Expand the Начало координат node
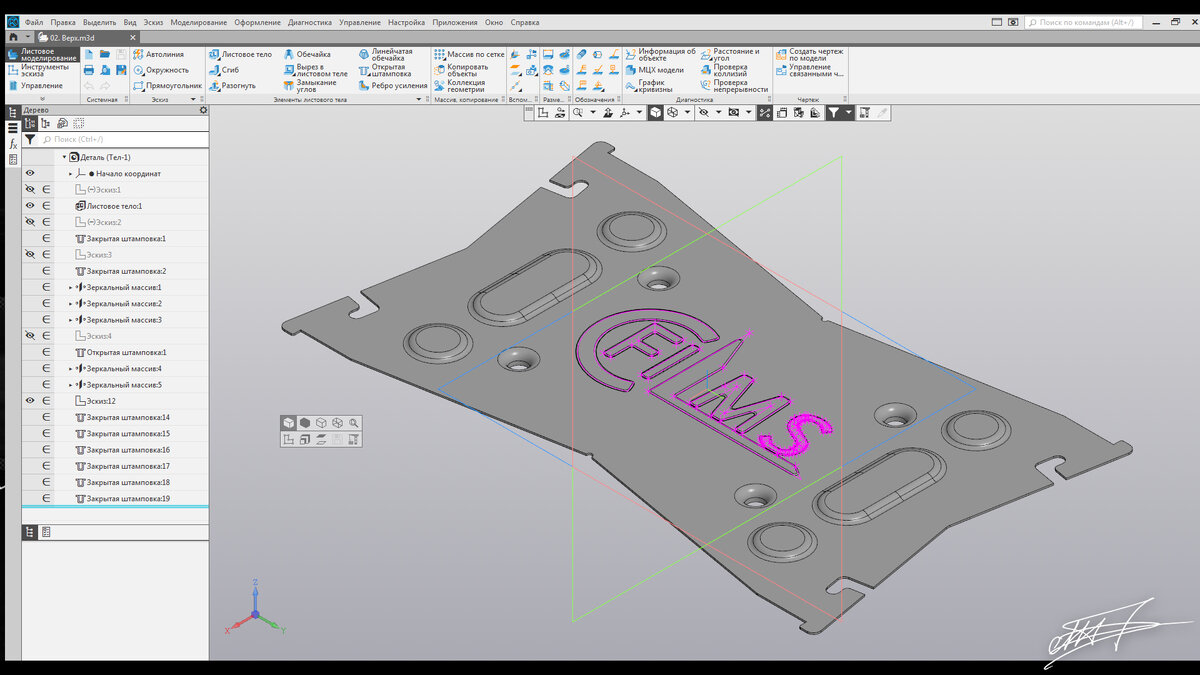 pyautogui.click(x=70, y=173)
